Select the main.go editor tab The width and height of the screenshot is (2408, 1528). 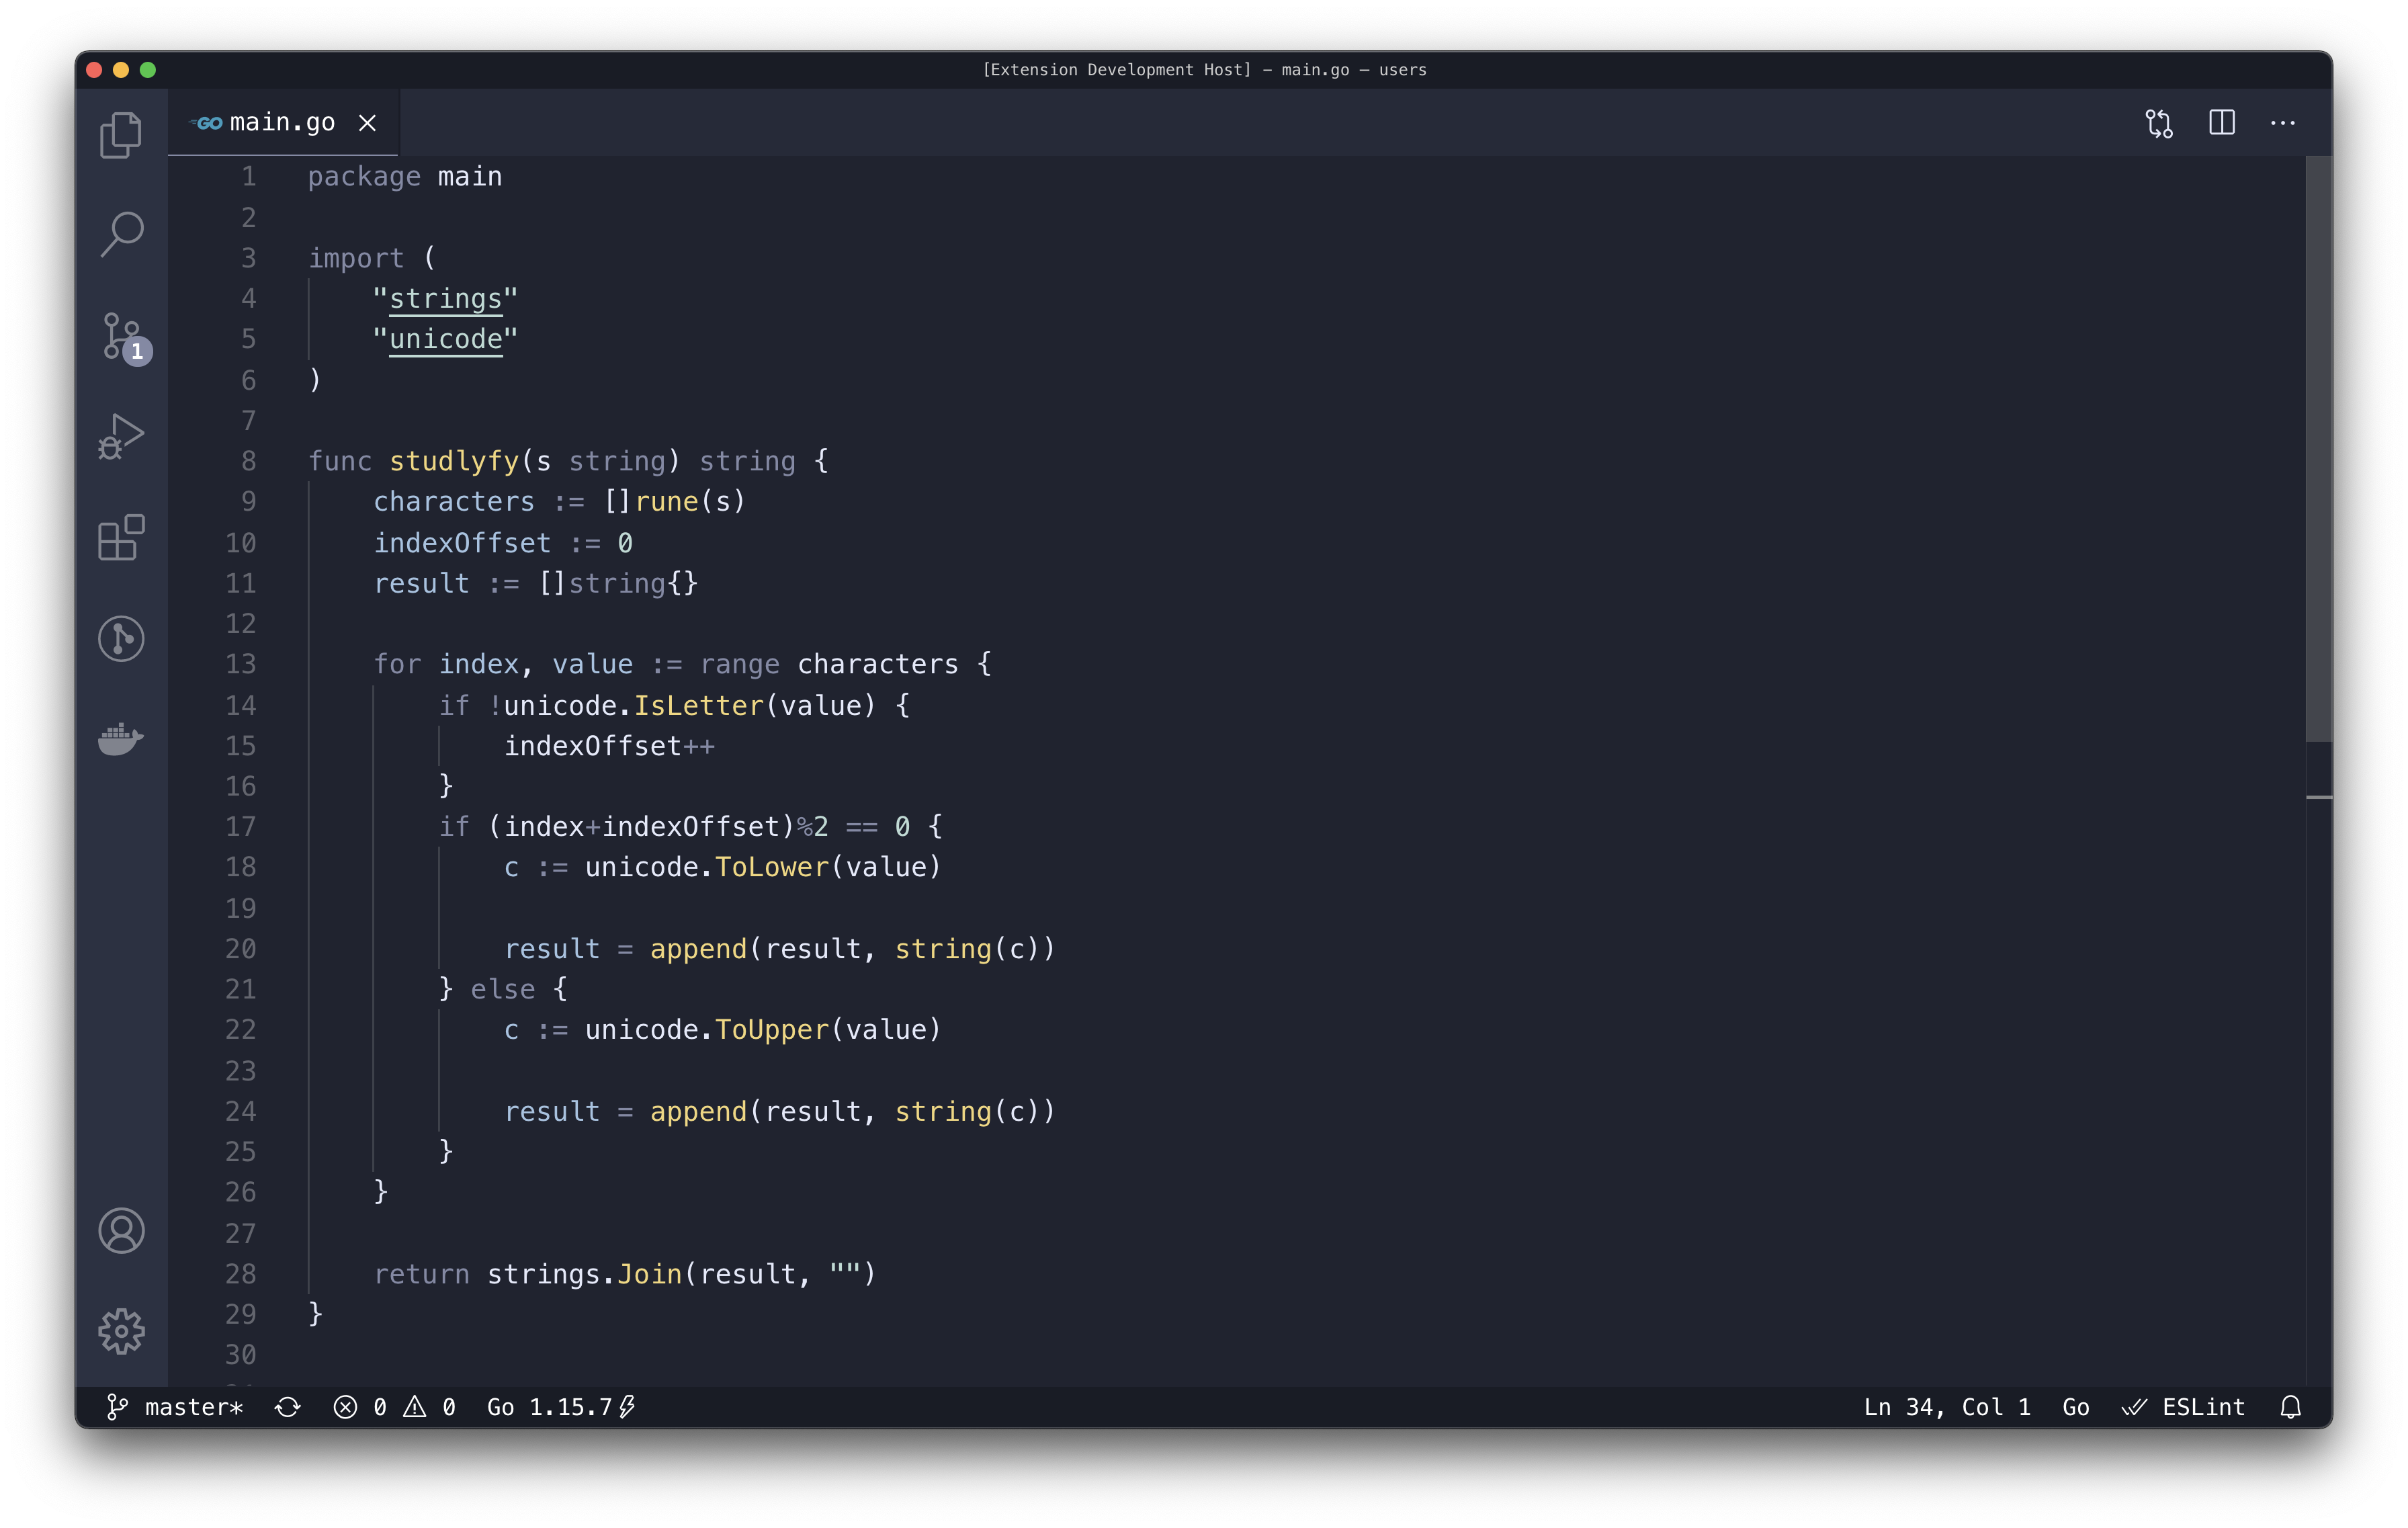point(281,123)
